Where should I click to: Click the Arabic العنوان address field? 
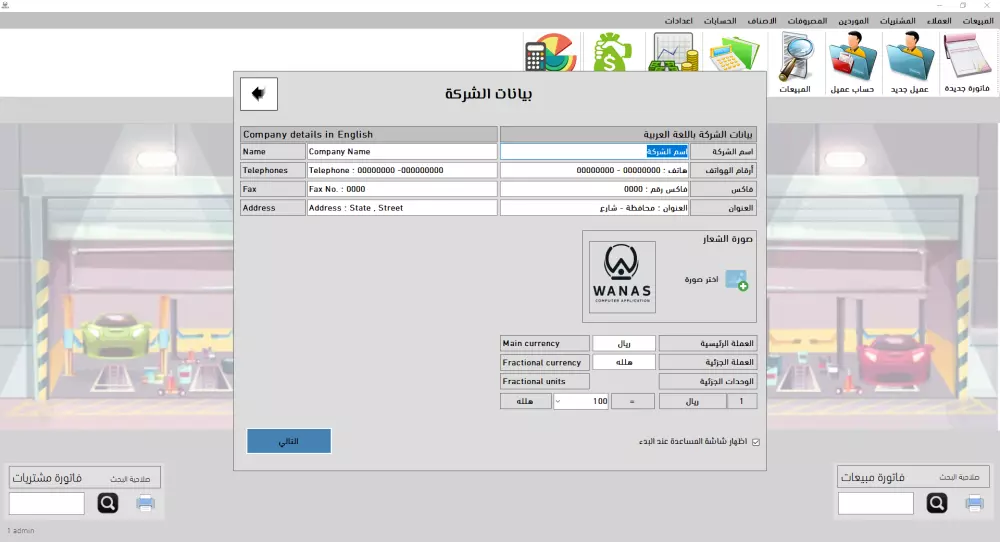594,208
